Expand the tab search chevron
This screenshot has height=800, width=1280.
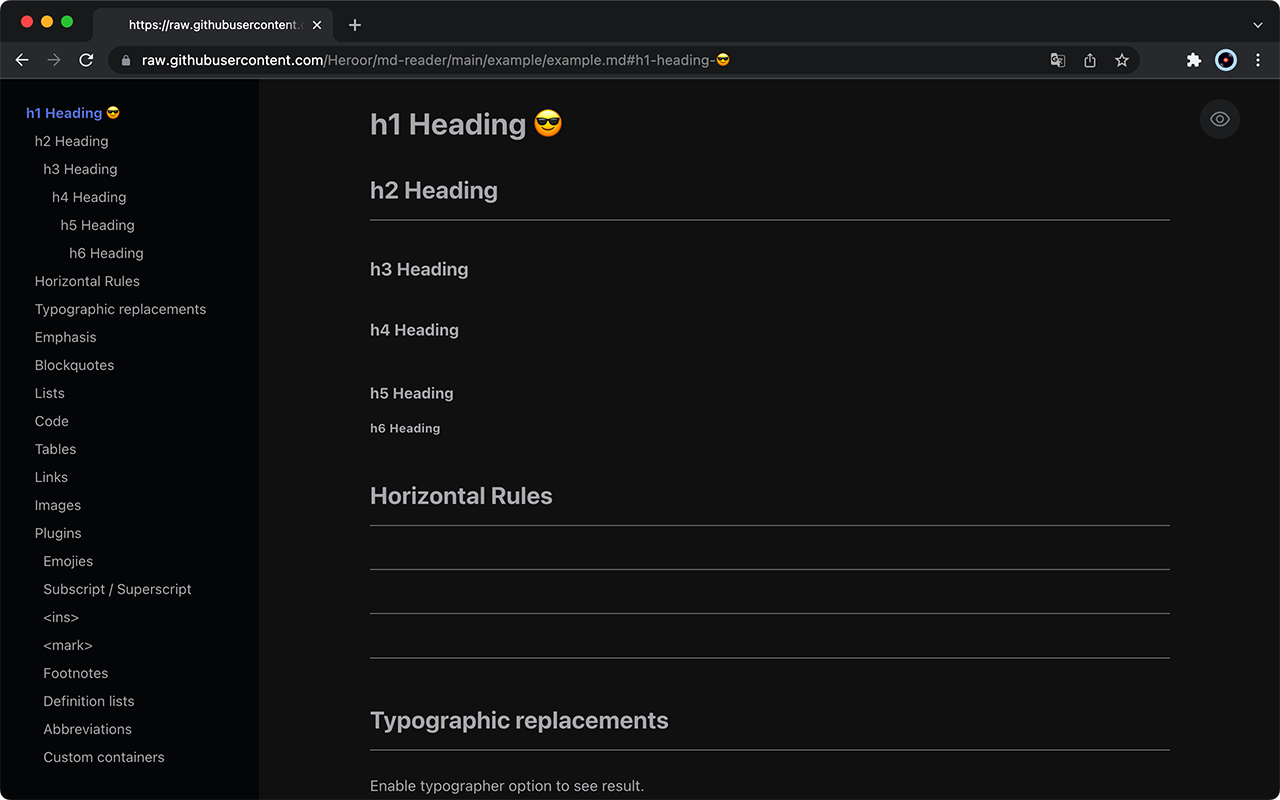tap(1257, 24)
